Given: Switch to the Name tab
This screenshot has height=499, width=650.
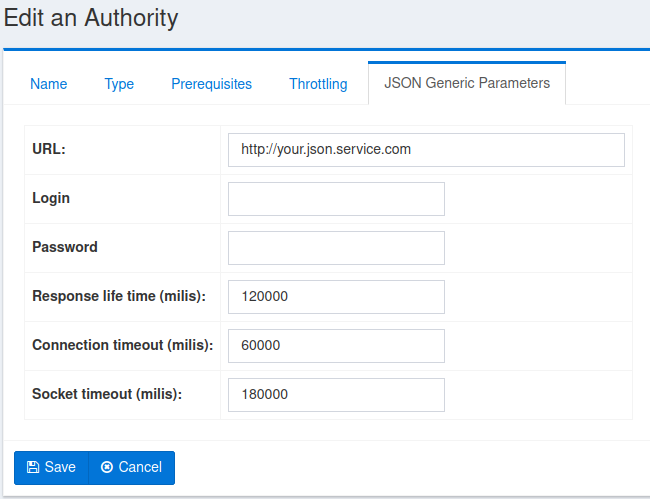Looking at the screenshot, I should coord(48,84).
